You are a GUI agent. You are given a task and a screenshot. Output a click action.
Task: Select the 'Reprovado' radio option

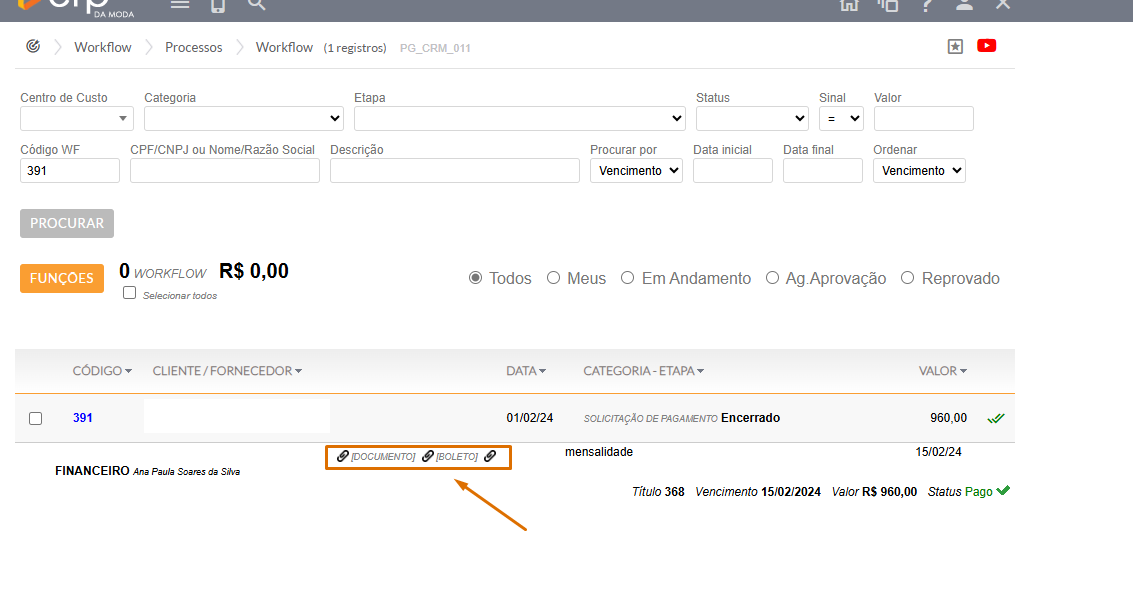[x=908, y=278]
